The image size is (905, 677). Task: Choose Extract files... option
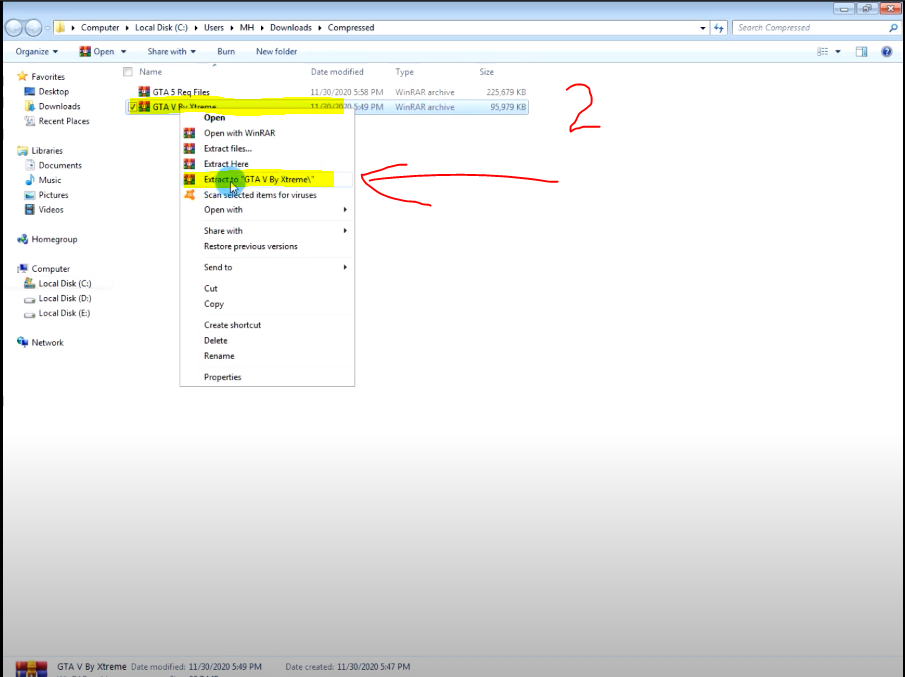coord(228,148)
